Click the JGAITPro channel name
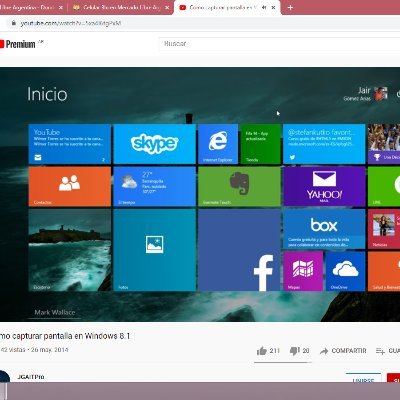400x400 pixels. (31, 377)
